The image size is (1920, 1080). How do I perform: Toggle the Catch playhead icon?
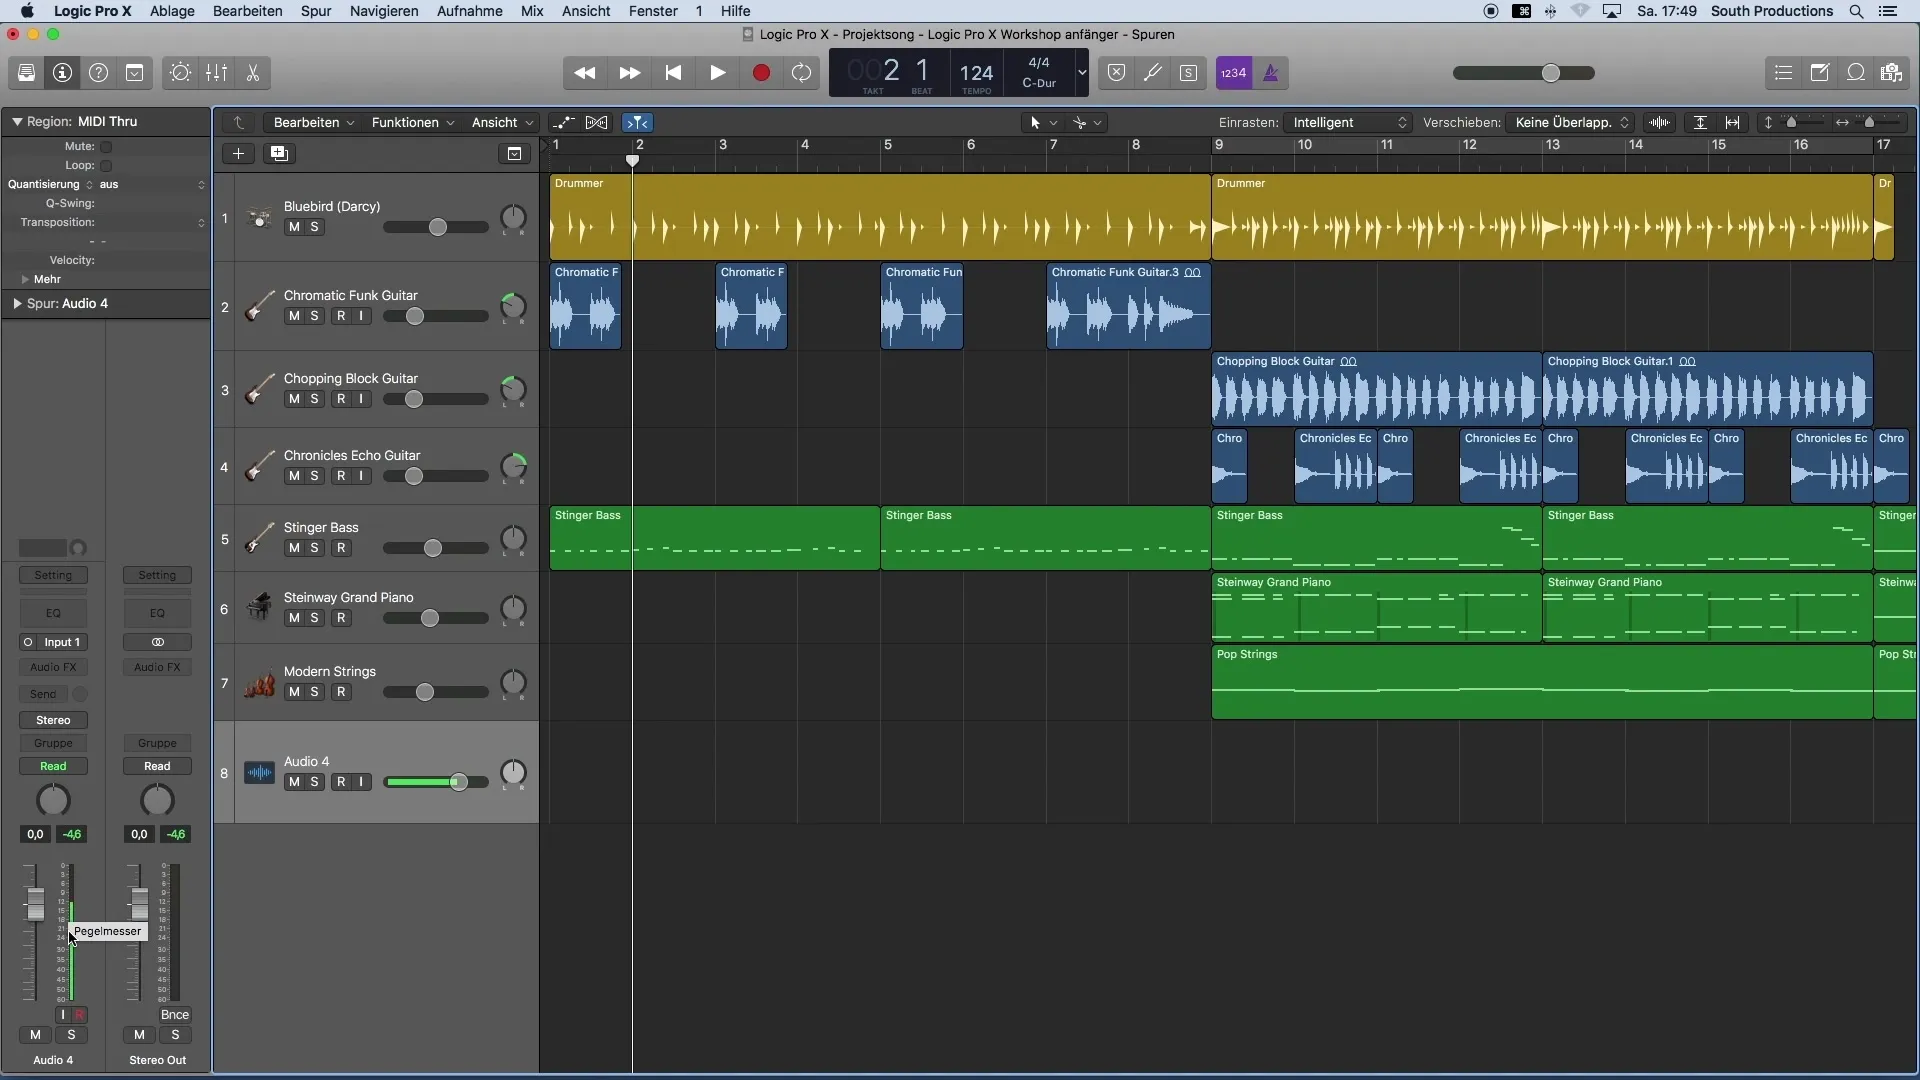637,123
